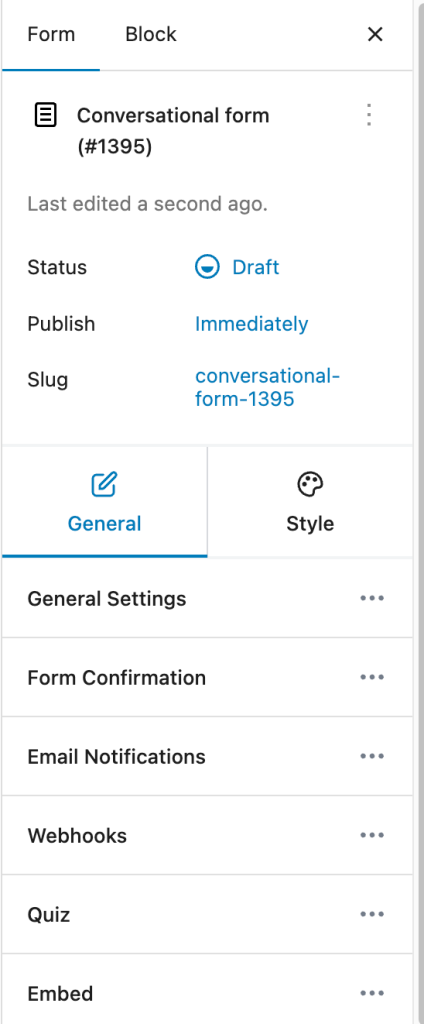Screen dimensions: 424x1024
Task: Change status by clicking Draft
Action: pos(255,267)
